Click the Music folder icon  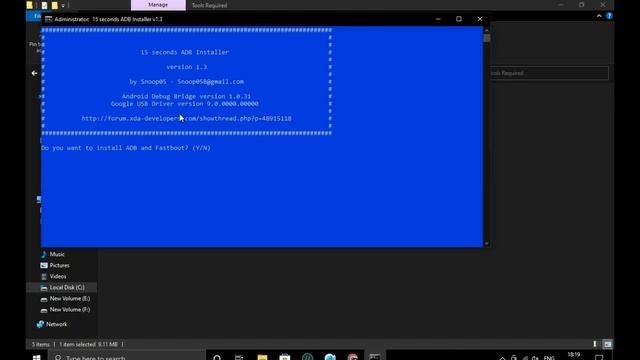click(x=44, y=254)
